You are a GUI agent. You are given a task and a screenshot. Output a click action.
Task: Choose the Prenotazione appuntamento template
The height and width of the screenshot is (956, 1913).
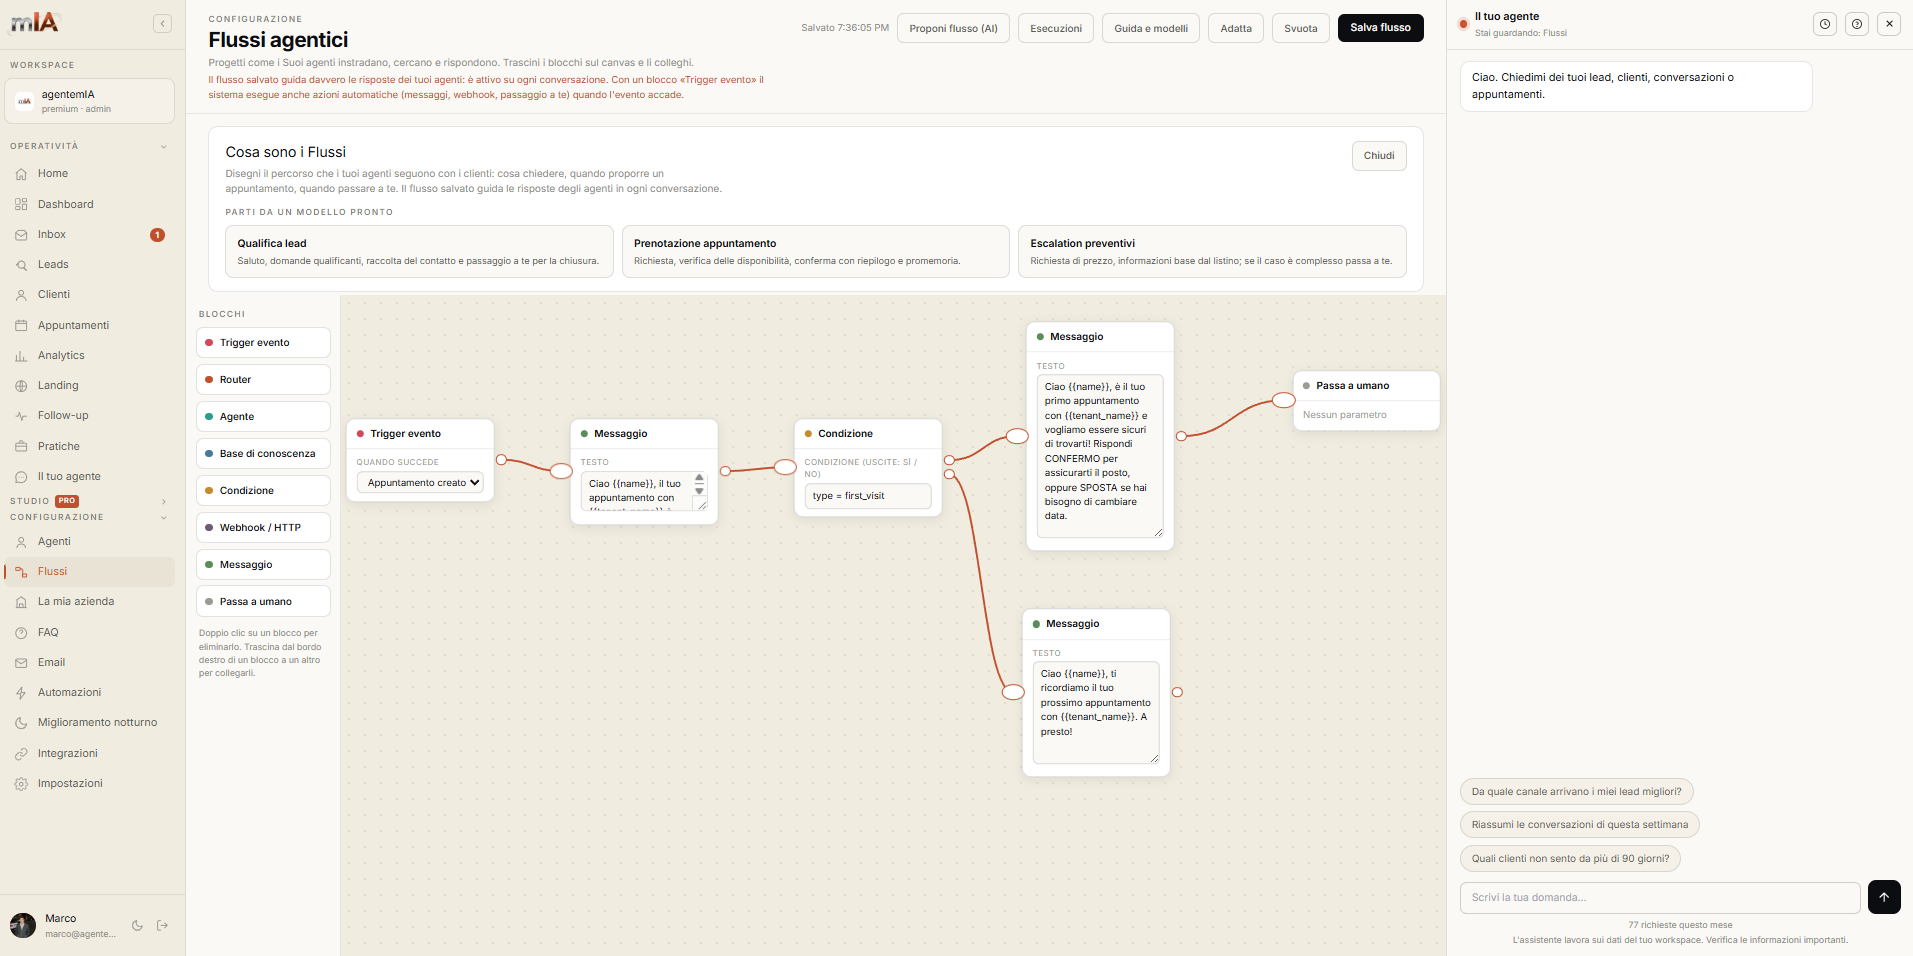coord(815,251)
